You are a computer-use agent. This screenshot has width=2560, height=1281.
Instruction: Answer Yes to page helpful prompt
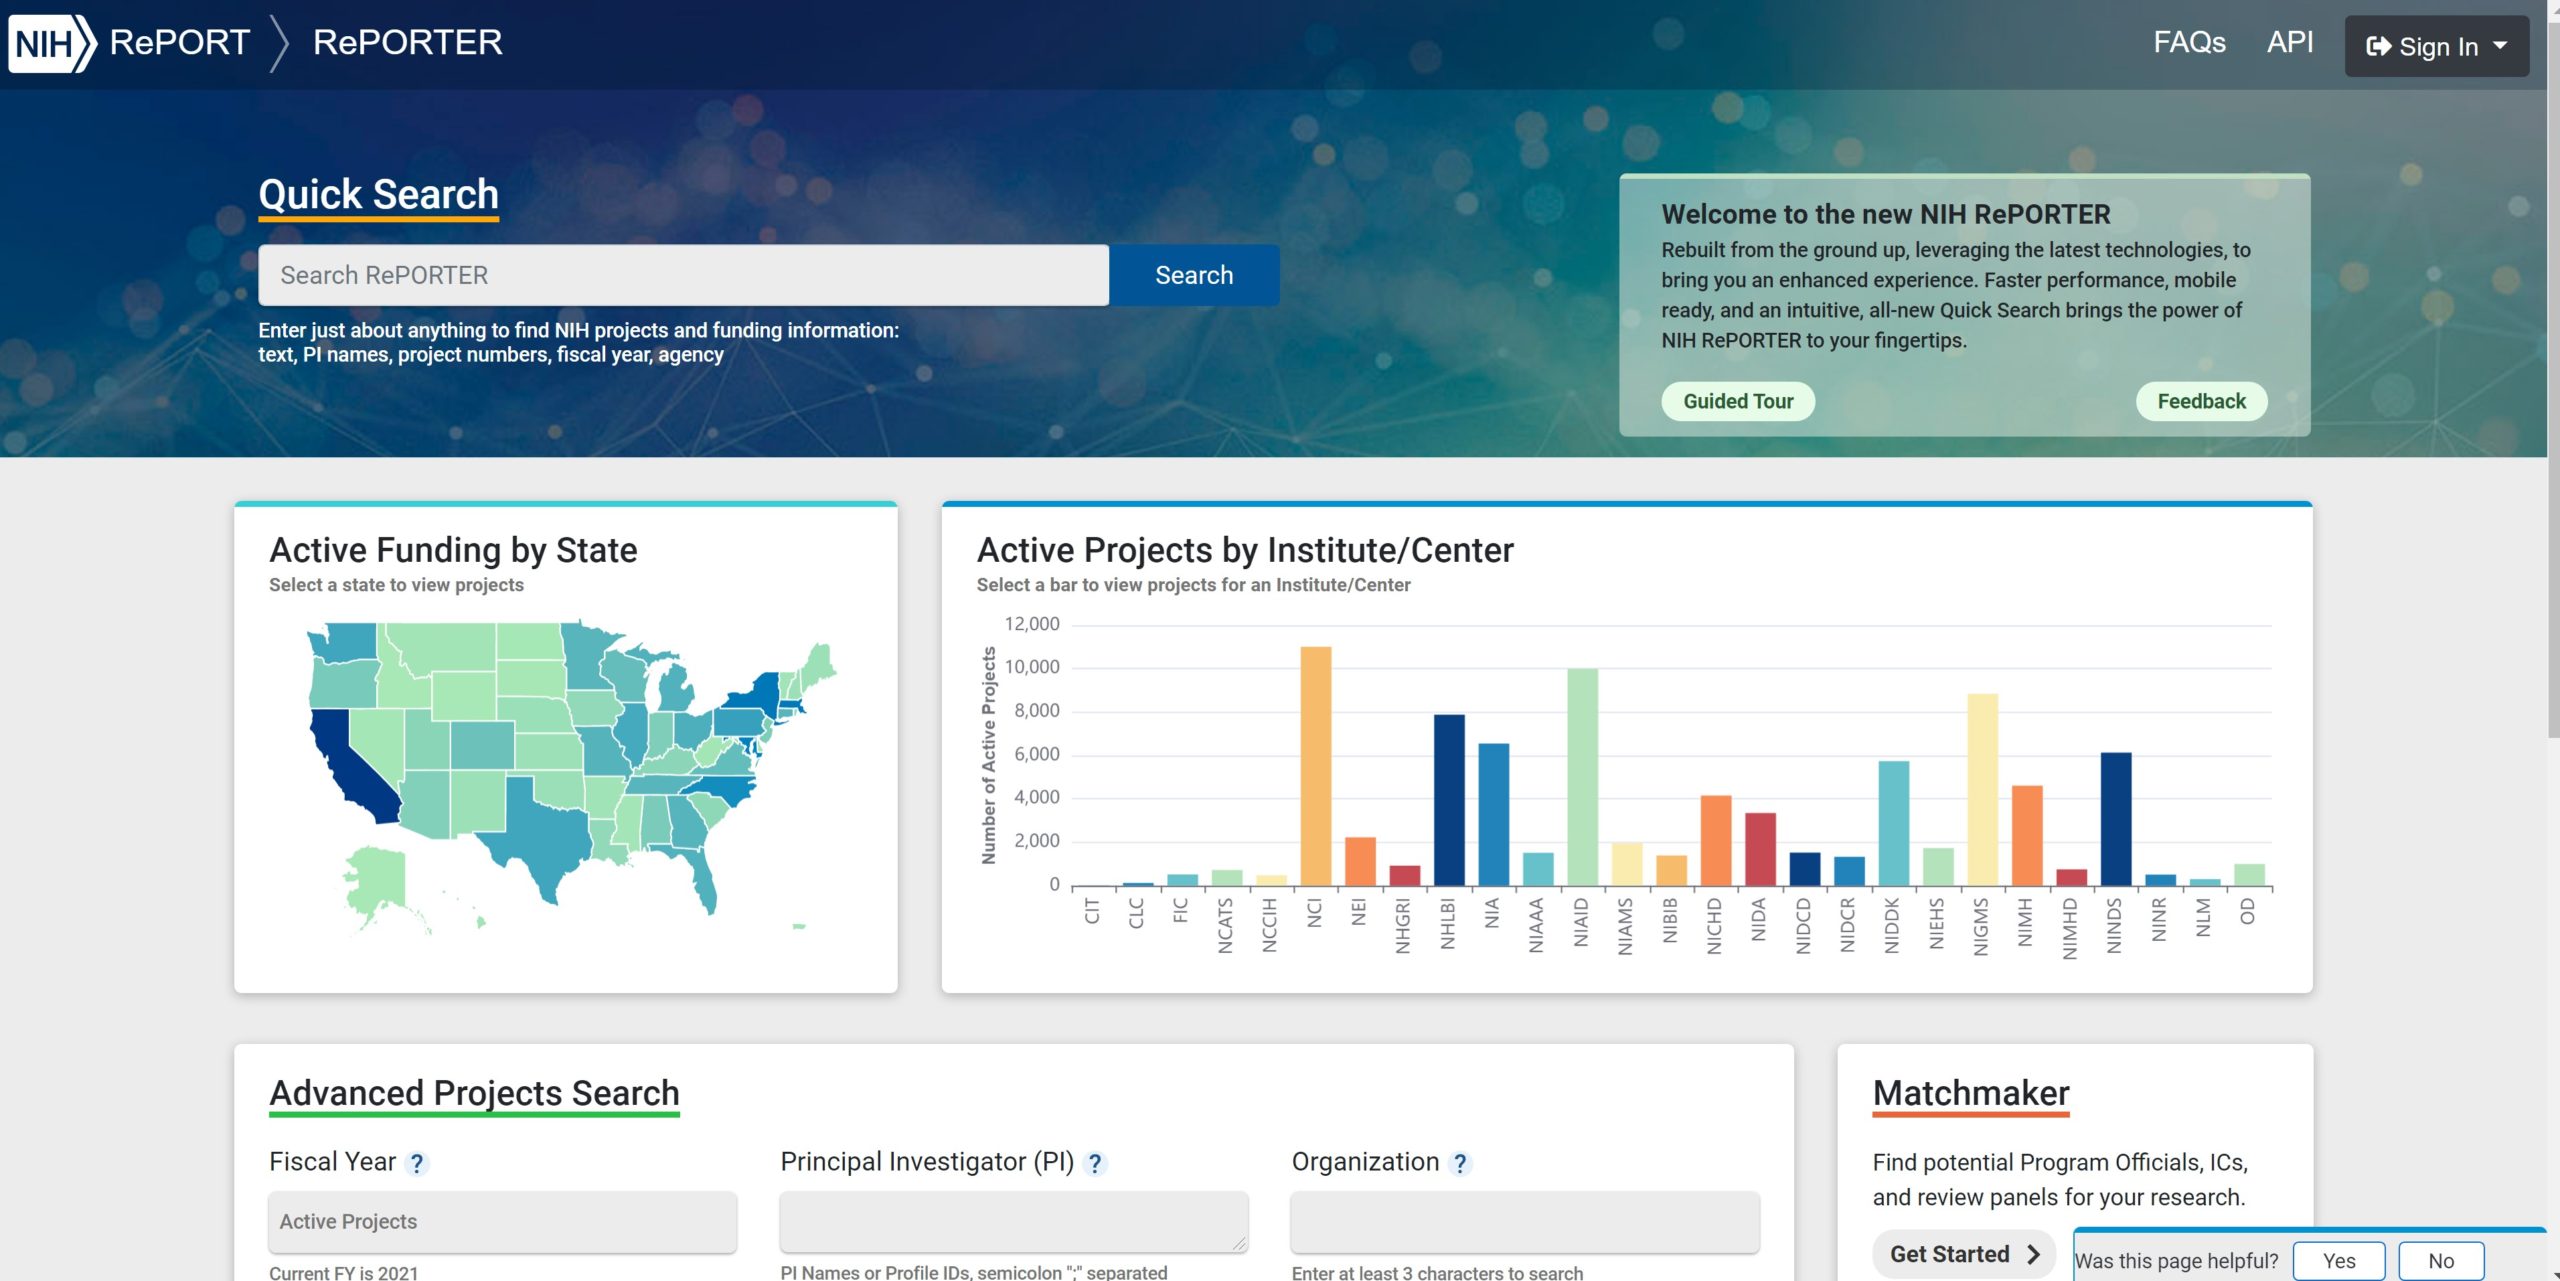[2339, 1261]
